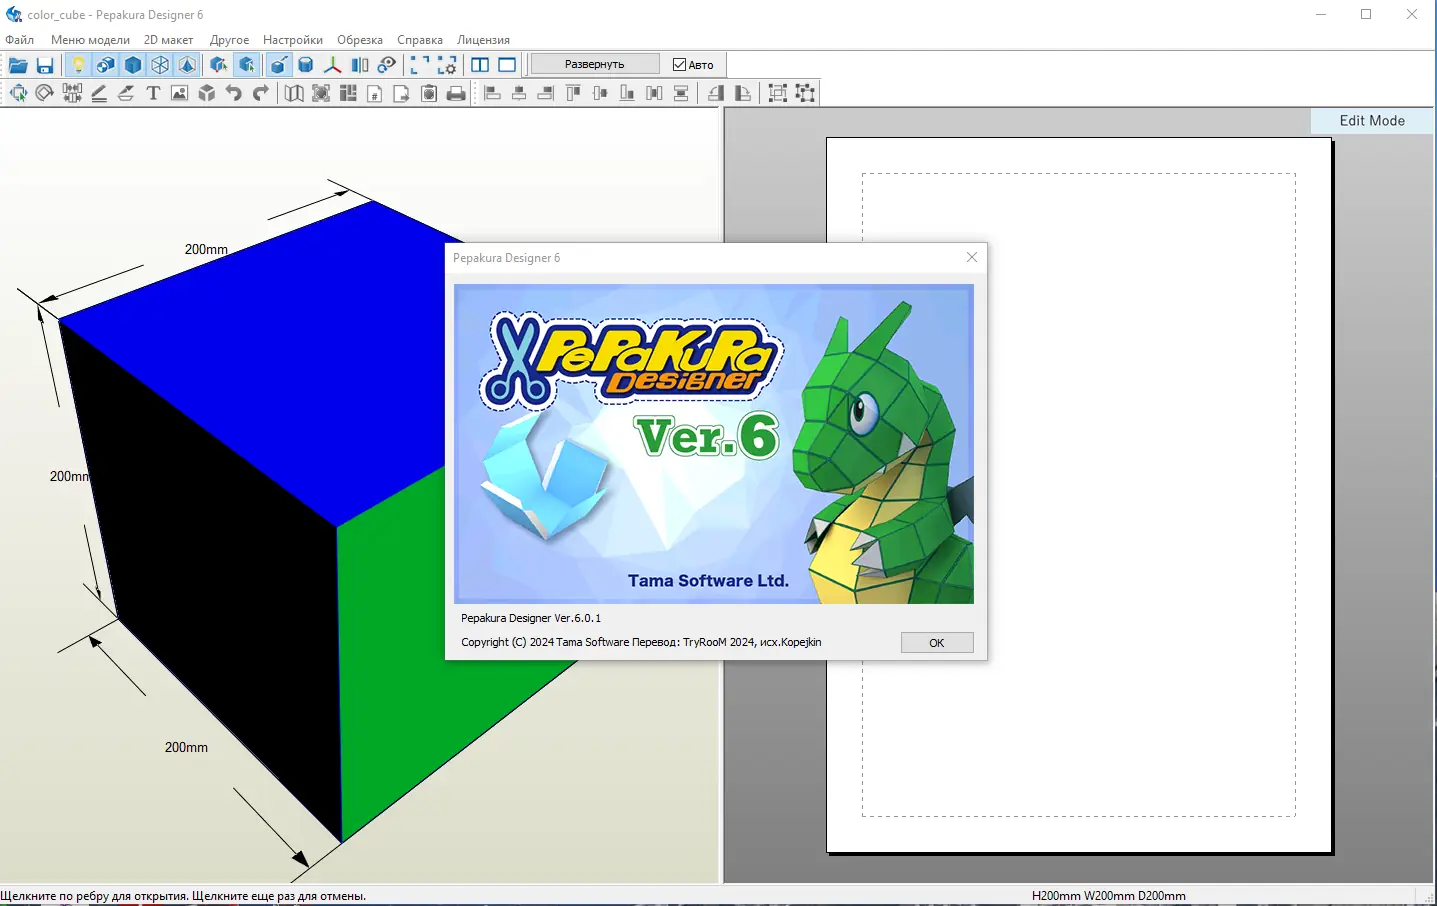
Task: Toggle the solid blue cube faces icon
Action: (x=133, y=65)
